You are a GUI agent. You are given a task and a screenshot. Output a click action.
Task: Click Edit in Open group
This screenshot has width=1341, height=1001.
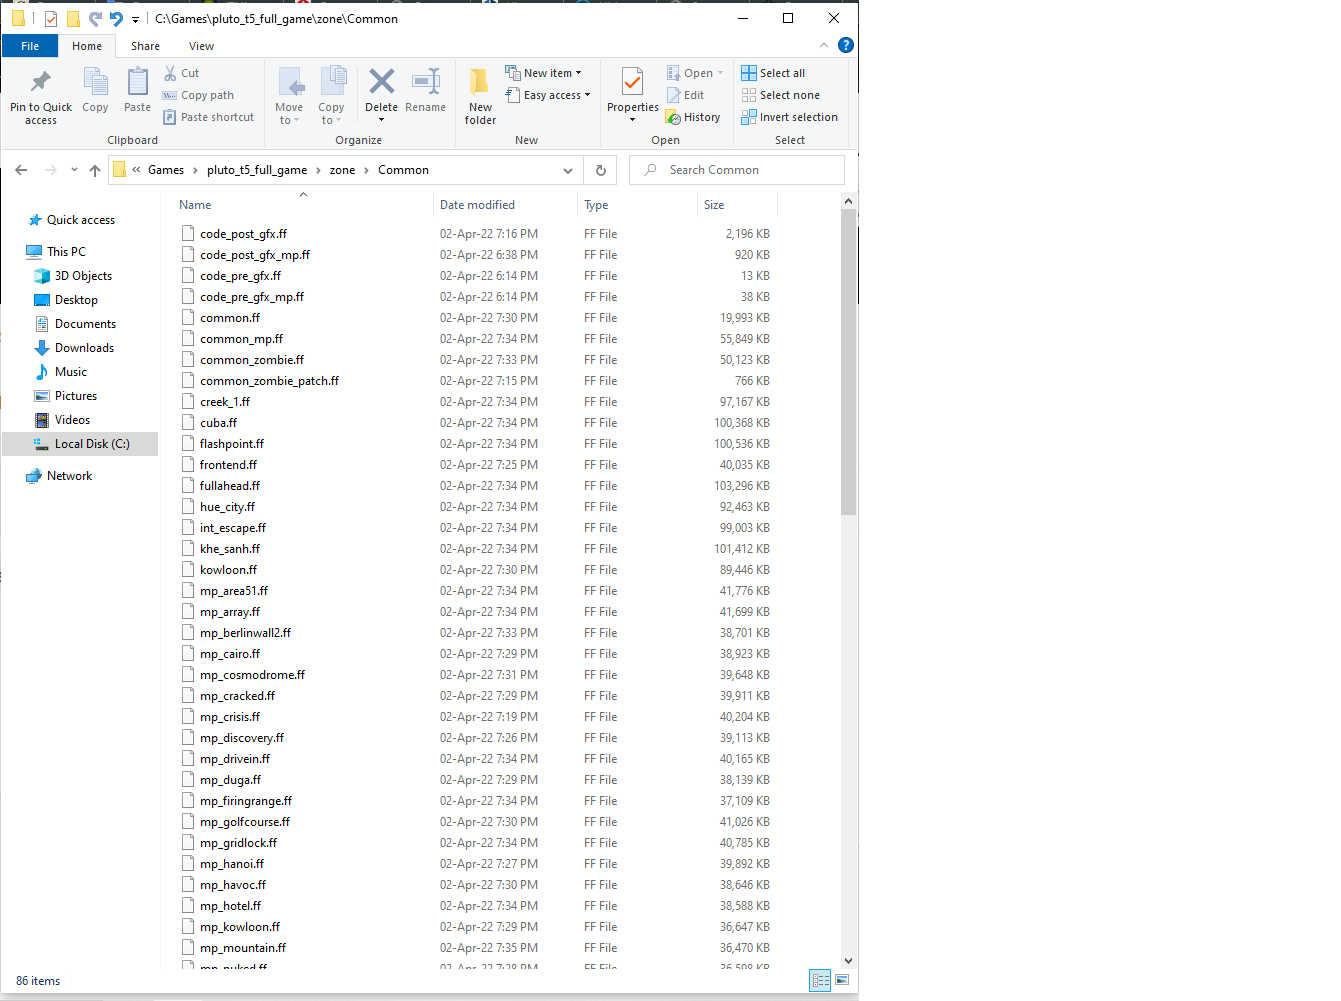(686, 95)
